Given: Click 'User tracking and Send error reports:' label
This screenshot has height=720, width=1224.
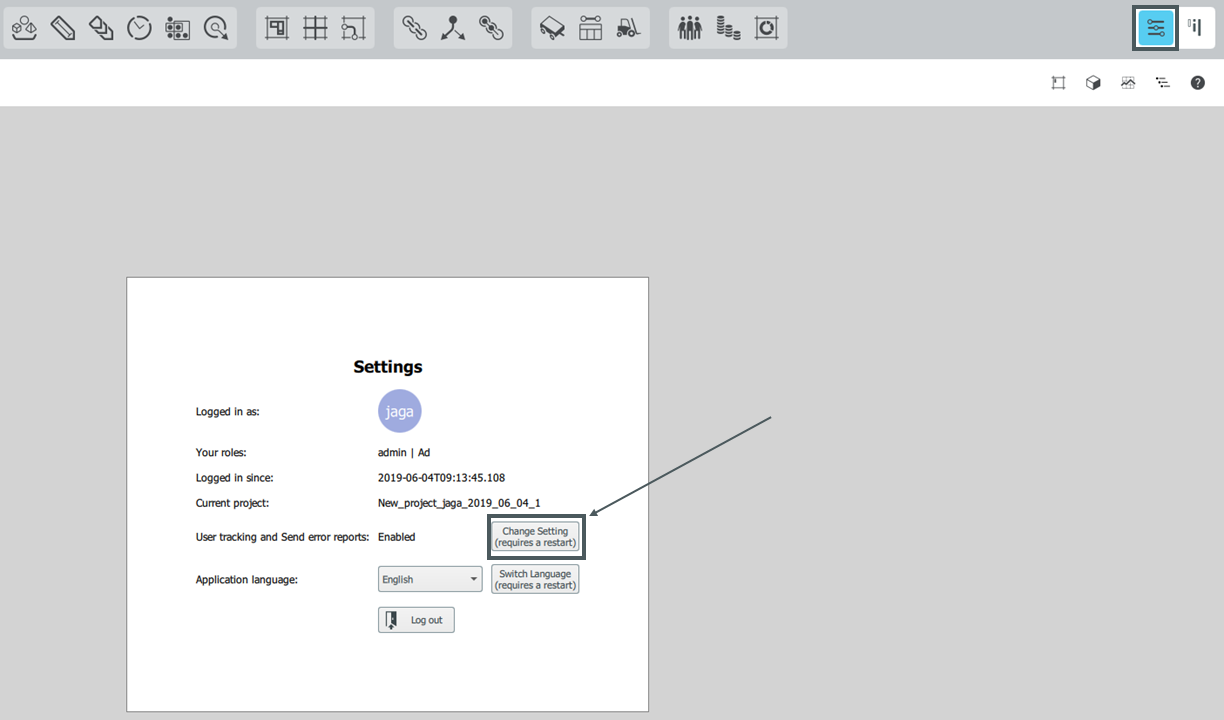Looking at the screenshot, I should point(282,537).
